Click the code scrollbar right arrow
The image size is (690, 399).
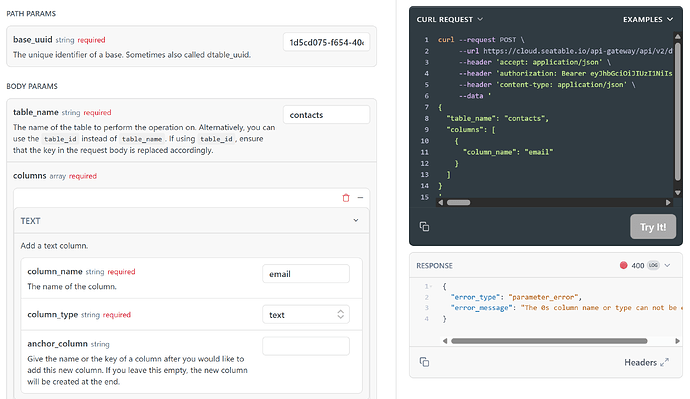668,203
